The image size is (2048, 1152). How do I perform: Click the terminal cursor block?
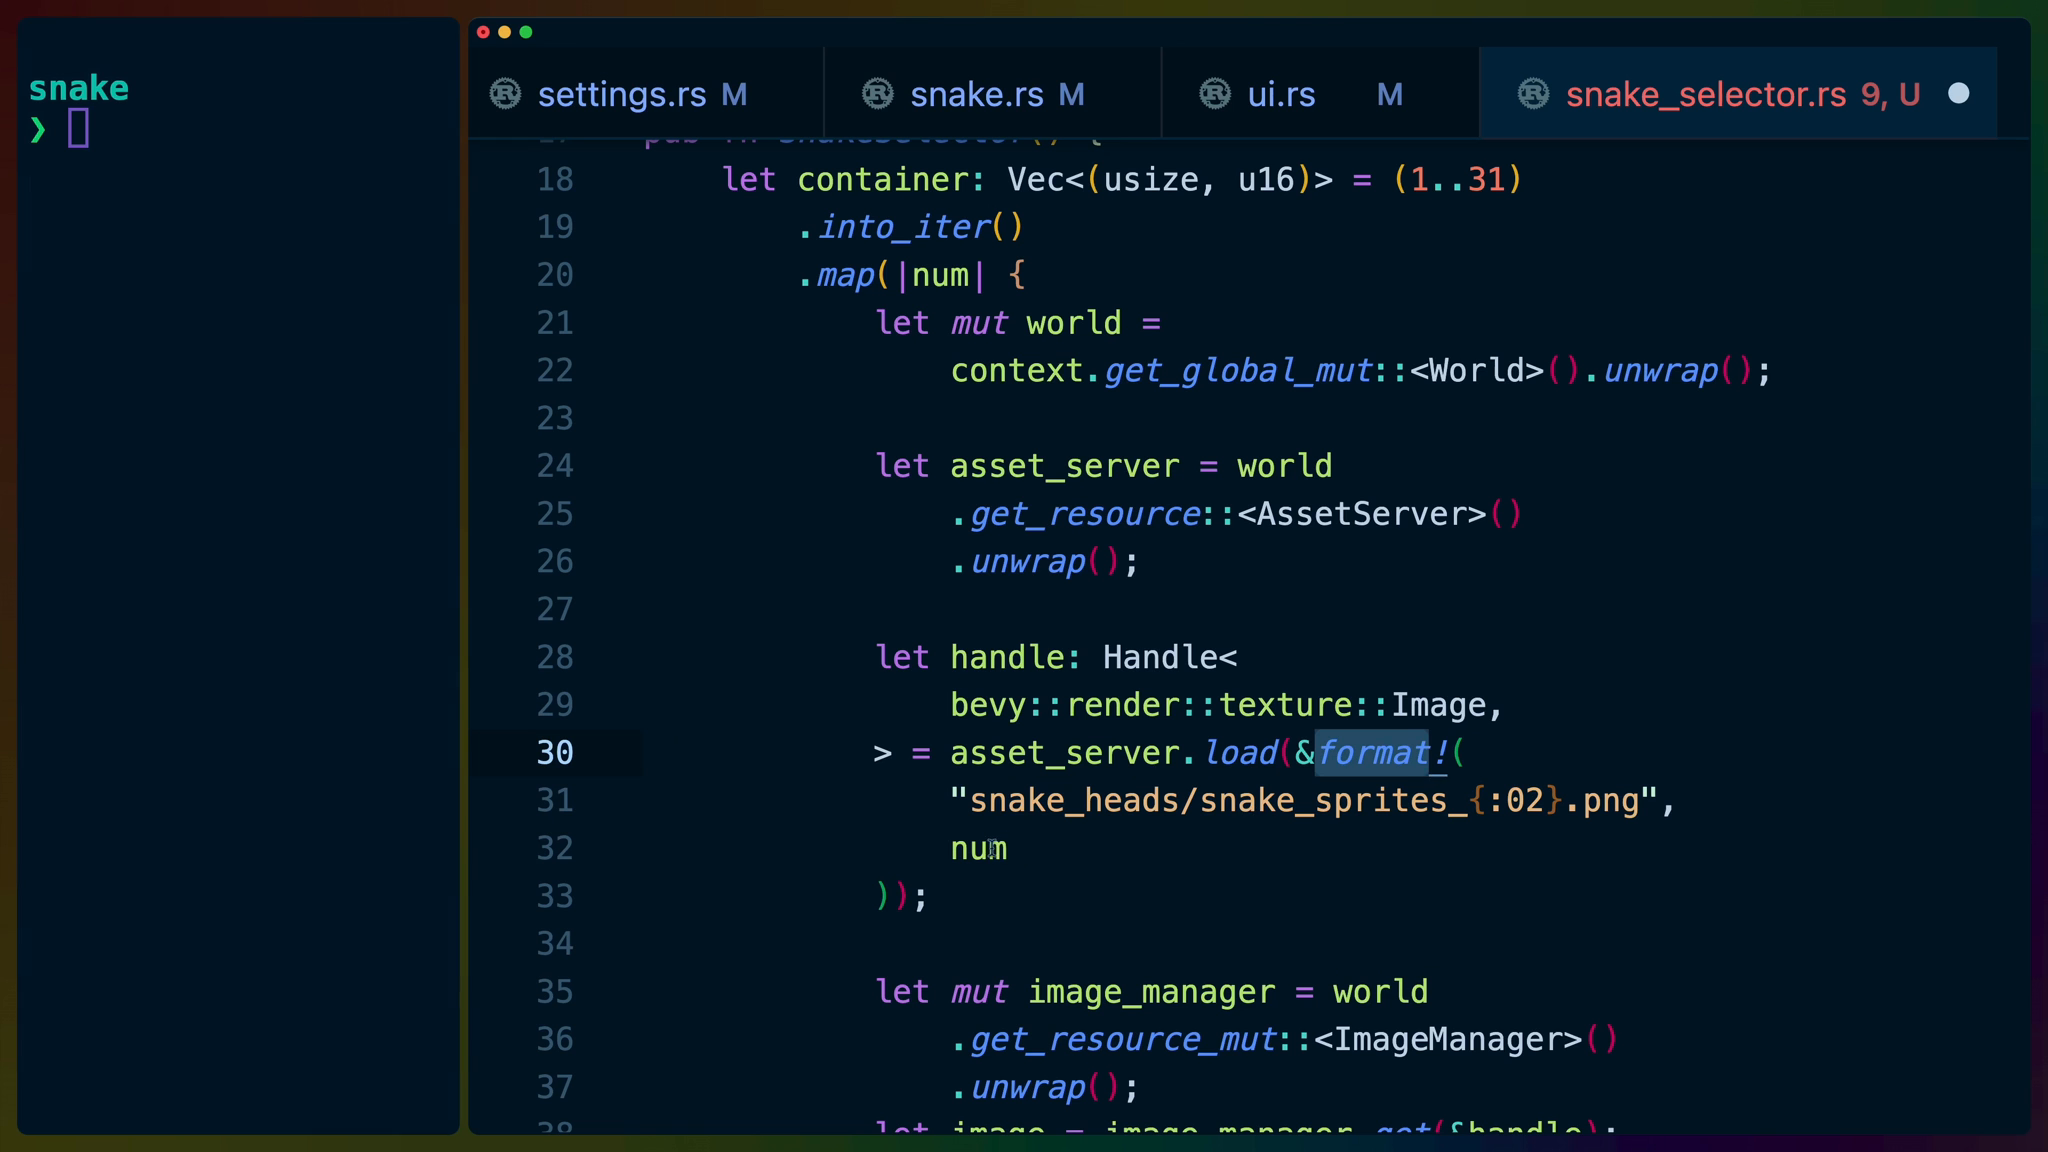click(79, 128)
